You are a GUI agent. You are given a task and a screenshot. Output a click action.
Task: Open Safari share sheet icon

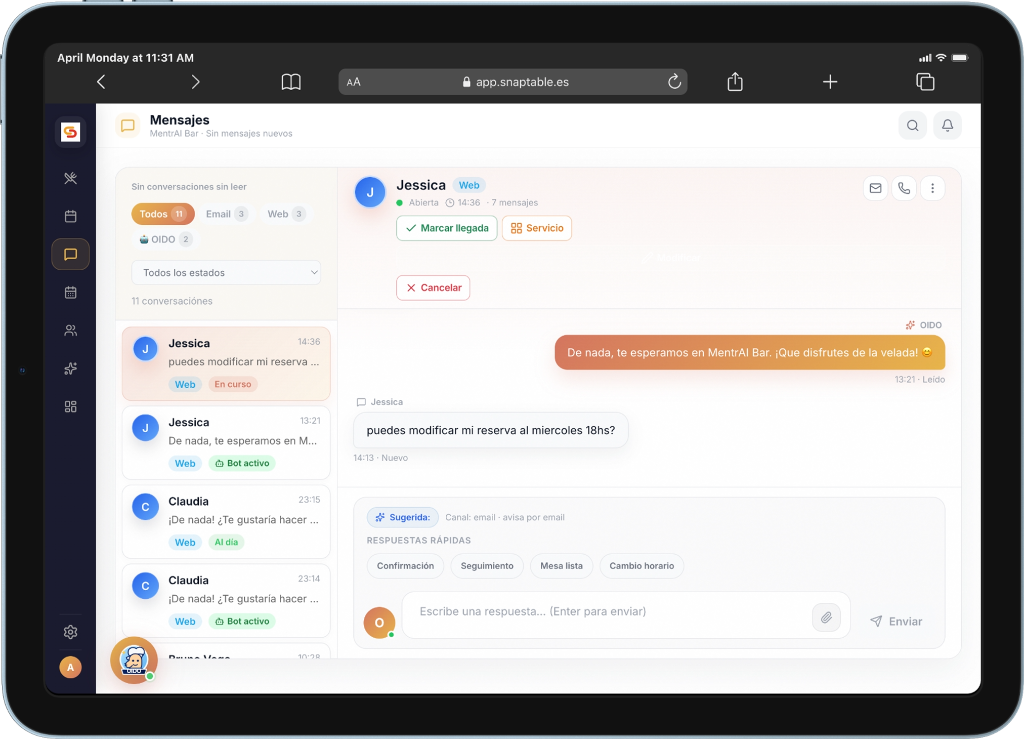735,82
